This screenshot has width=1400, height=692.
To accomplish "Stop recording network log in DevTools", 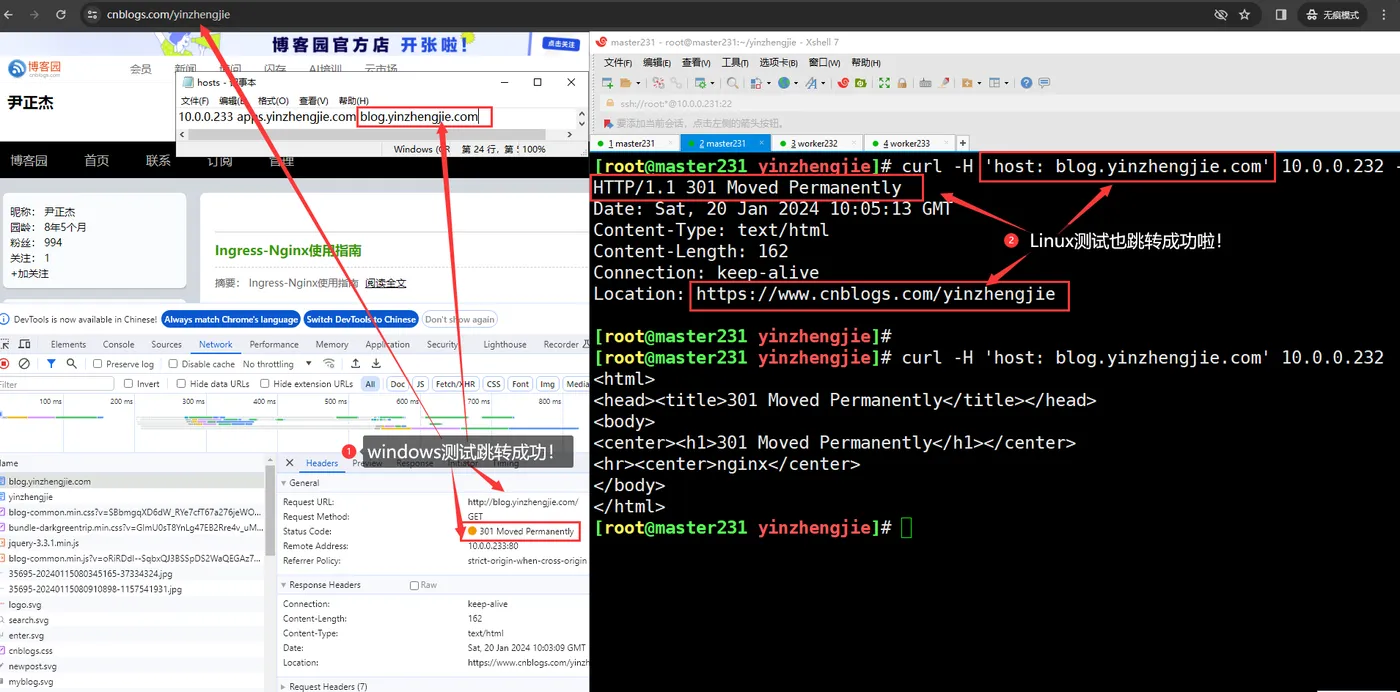I will coord(5,364).
